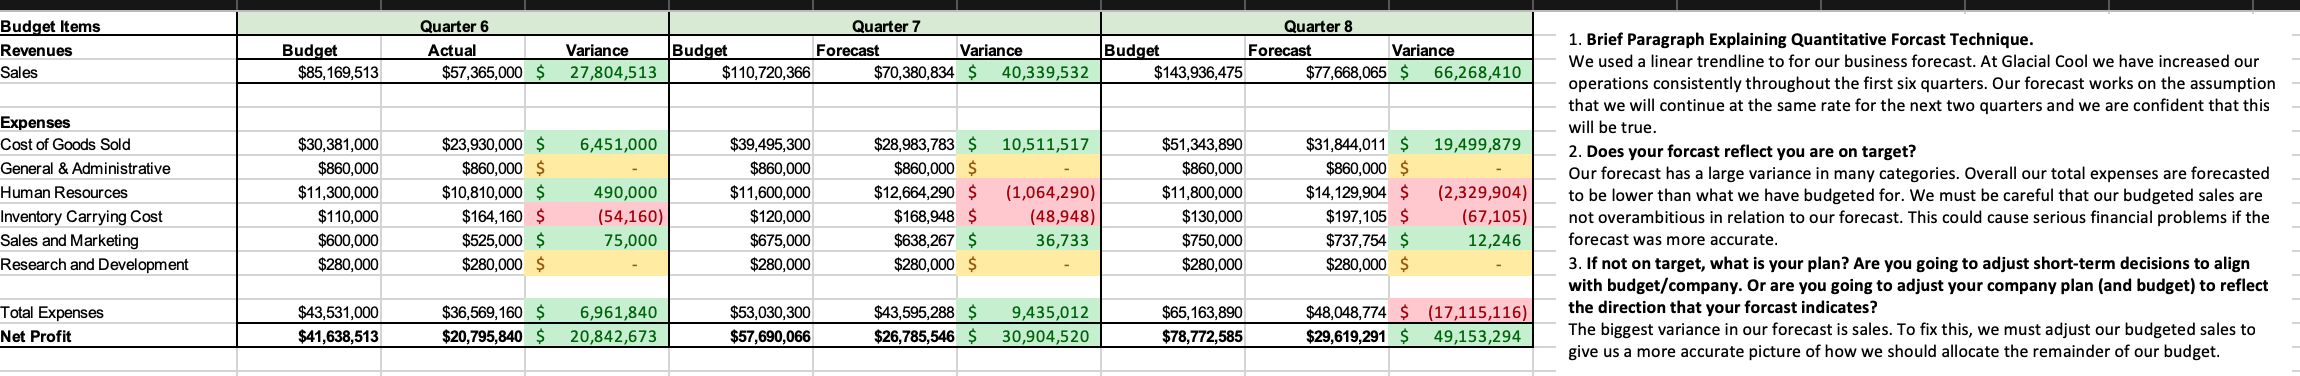Viewport: 2300px width, 376px height.
Task: Click Quarter 7 total expenses $53,030,300
Action: (741, 313)
